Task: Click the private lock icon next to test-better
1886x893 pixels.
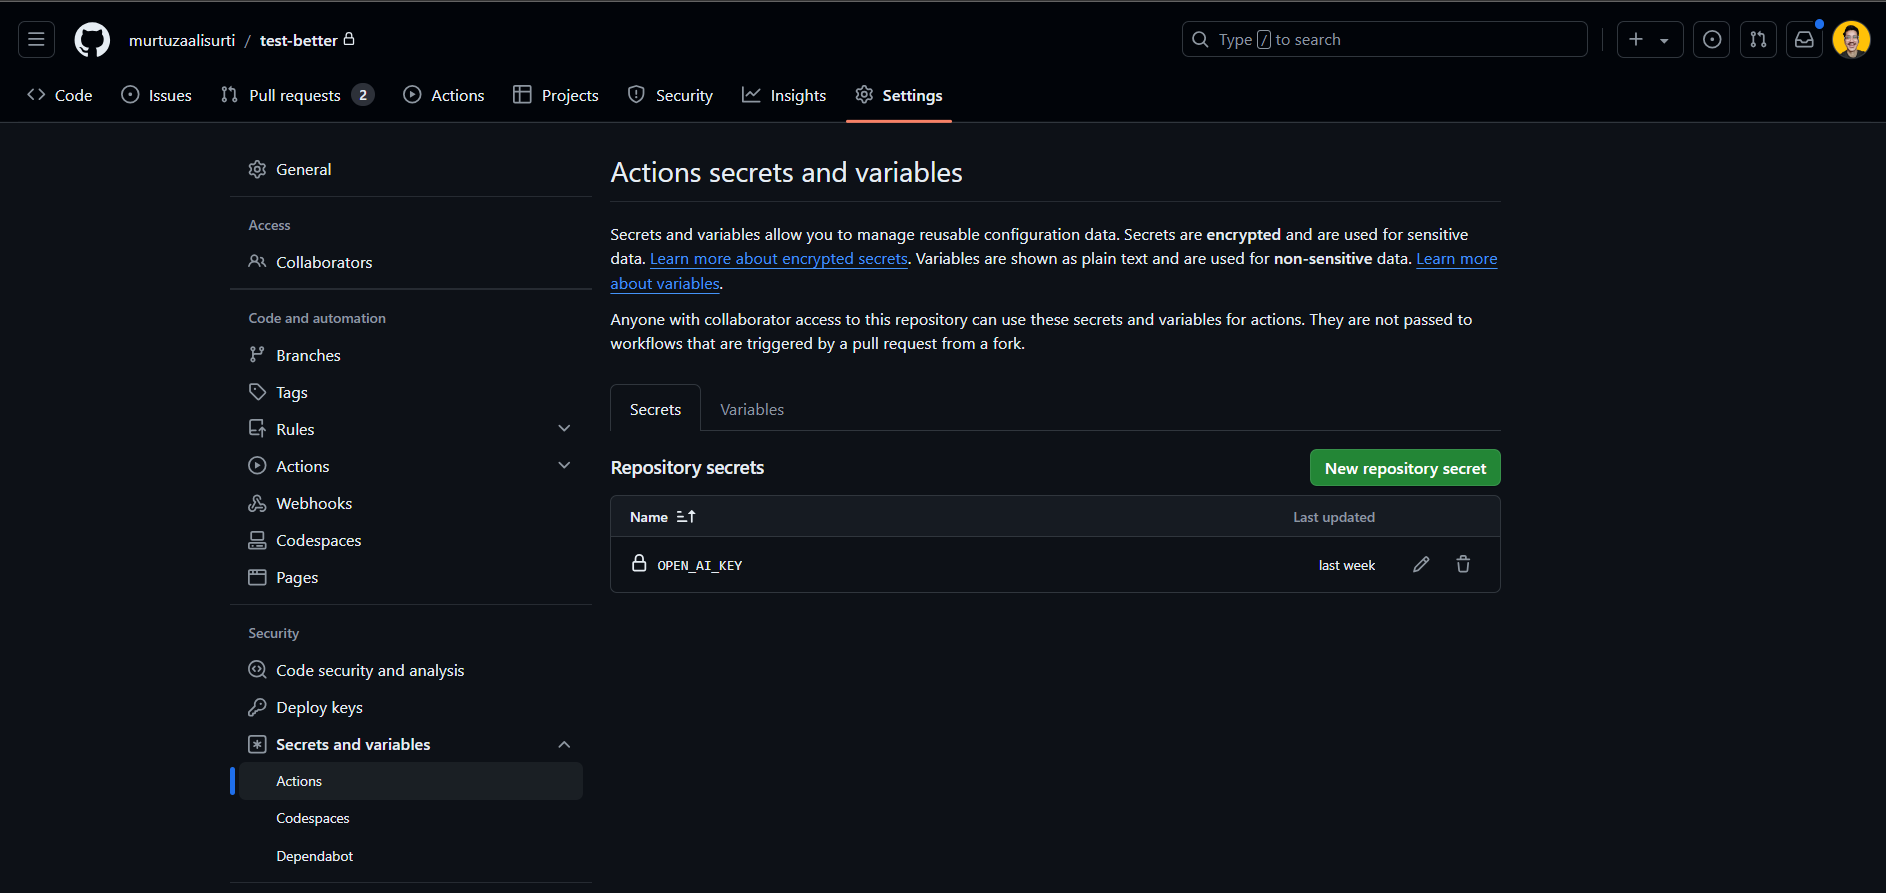Action: tap(349, 39)
